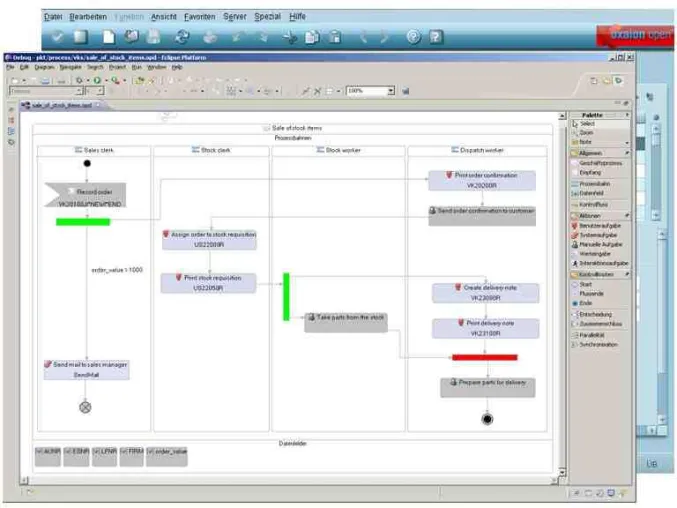Open the Hilfe menu in background window
This screenshot has width=677, height=508.
pos(297,17)
